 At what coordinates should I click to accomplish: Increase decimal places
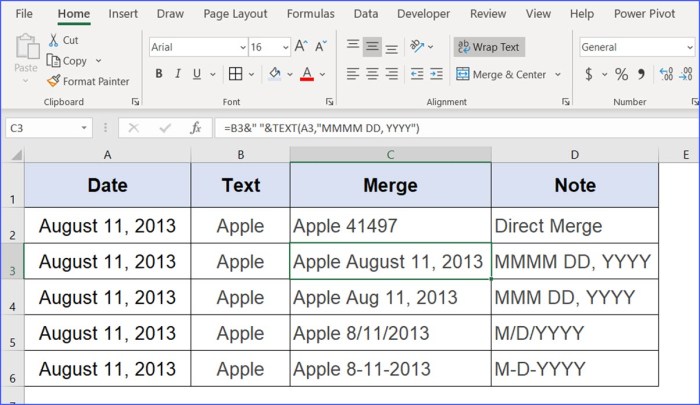[666, 74]
